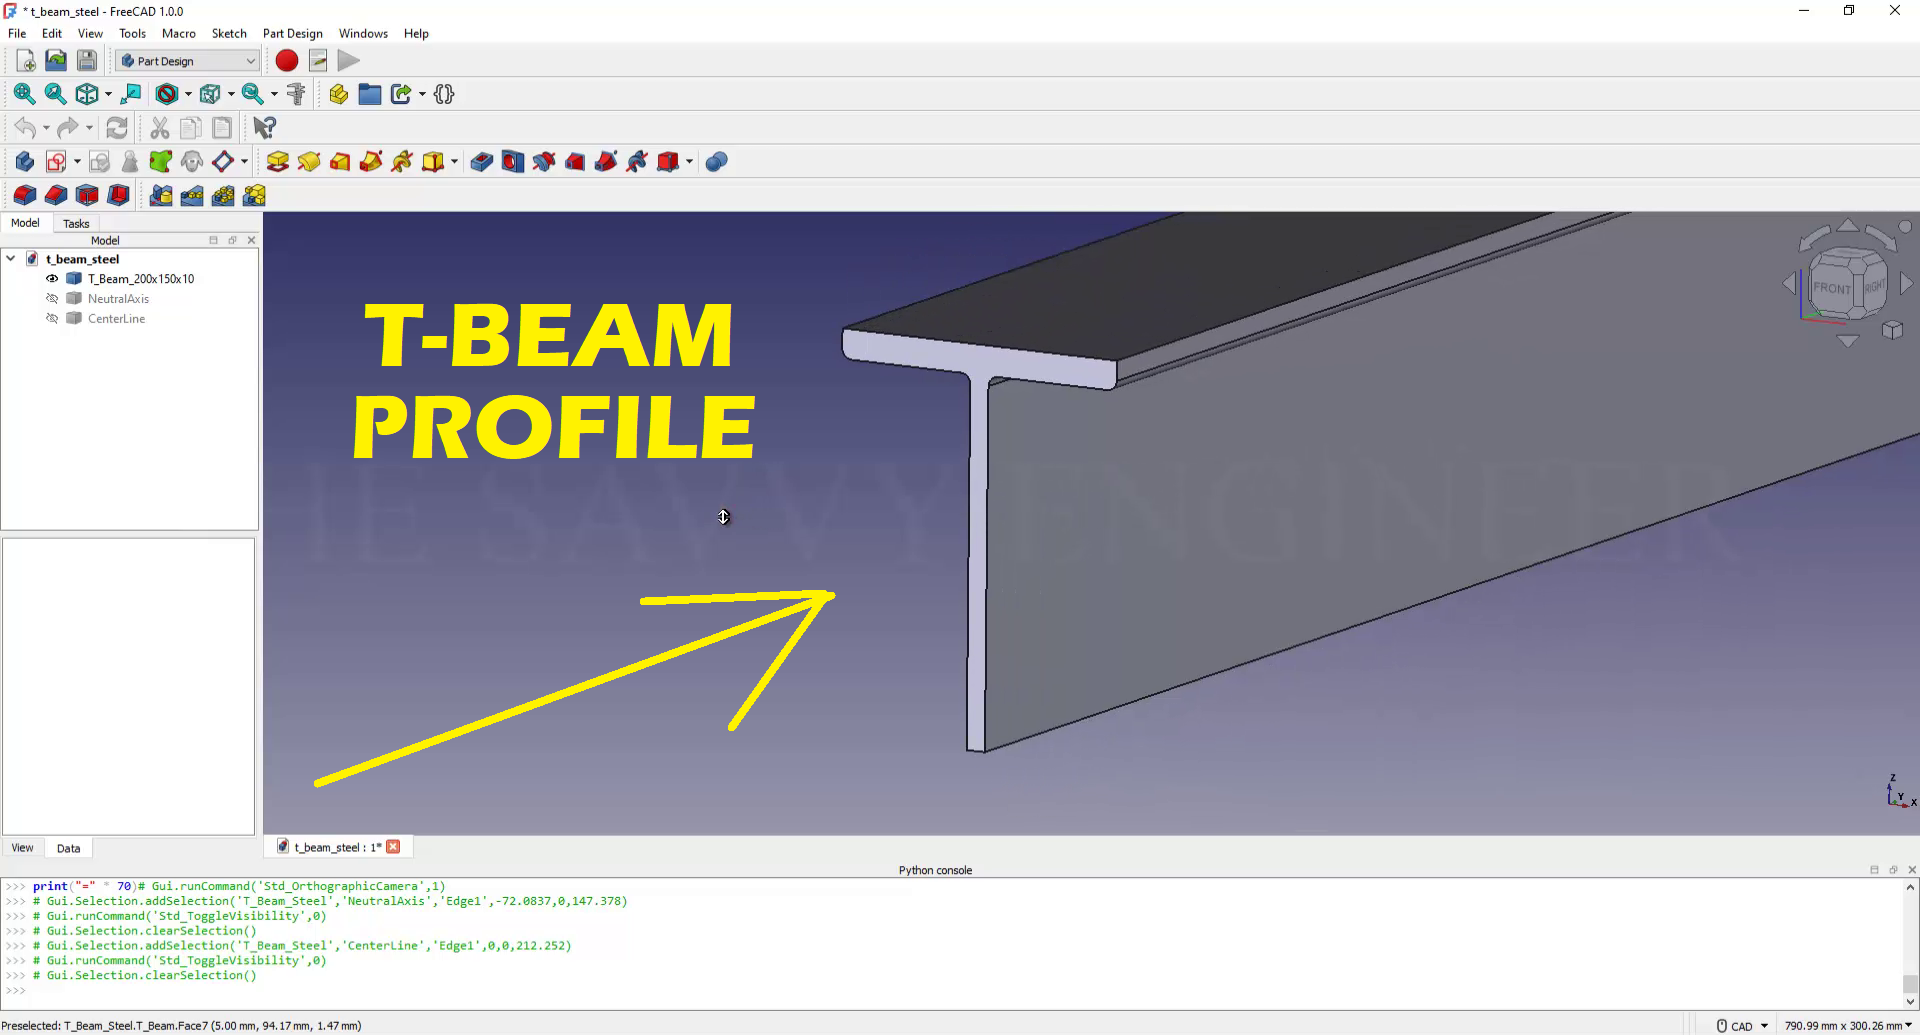The image size is (1920, 1035).
Task: Hide T_Beam_200x150x10 using its eye icon
Action: pos(52,279)
